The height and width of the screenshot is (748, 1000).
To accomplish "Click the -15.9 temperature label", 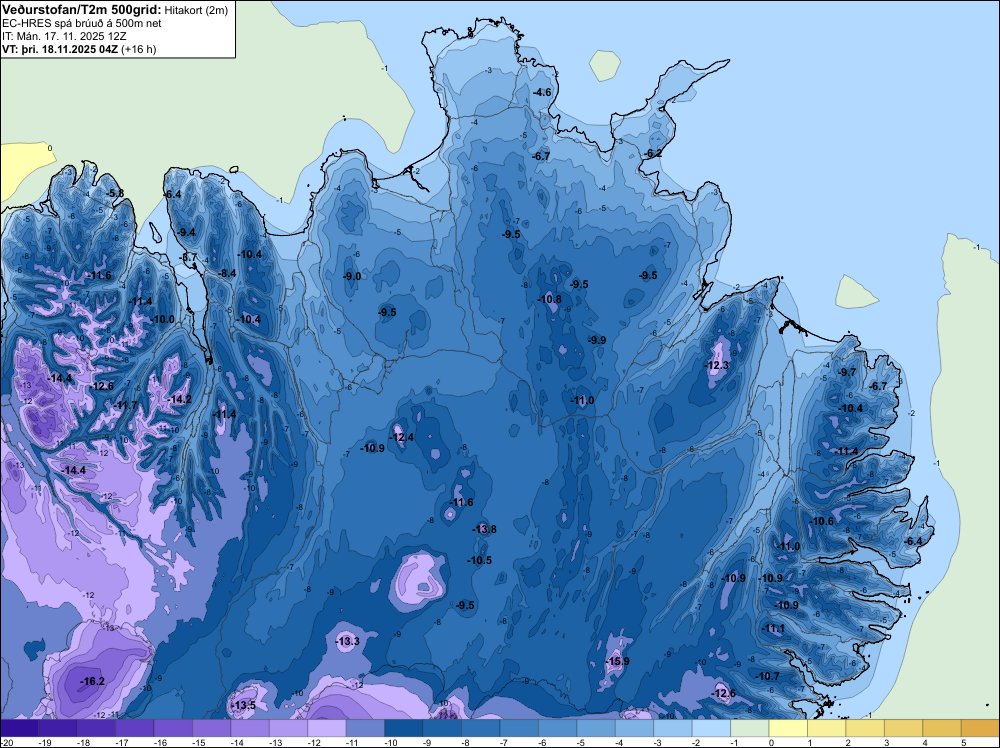I will [617, 661].
